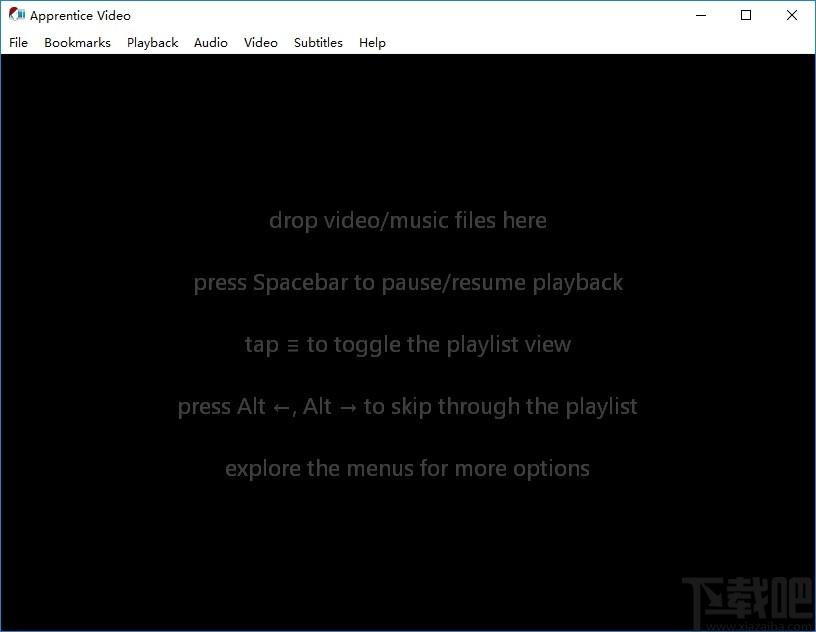Viewport: 816px width, 632px height.
Task: Open the File menu
Action: tap(18, 43)
